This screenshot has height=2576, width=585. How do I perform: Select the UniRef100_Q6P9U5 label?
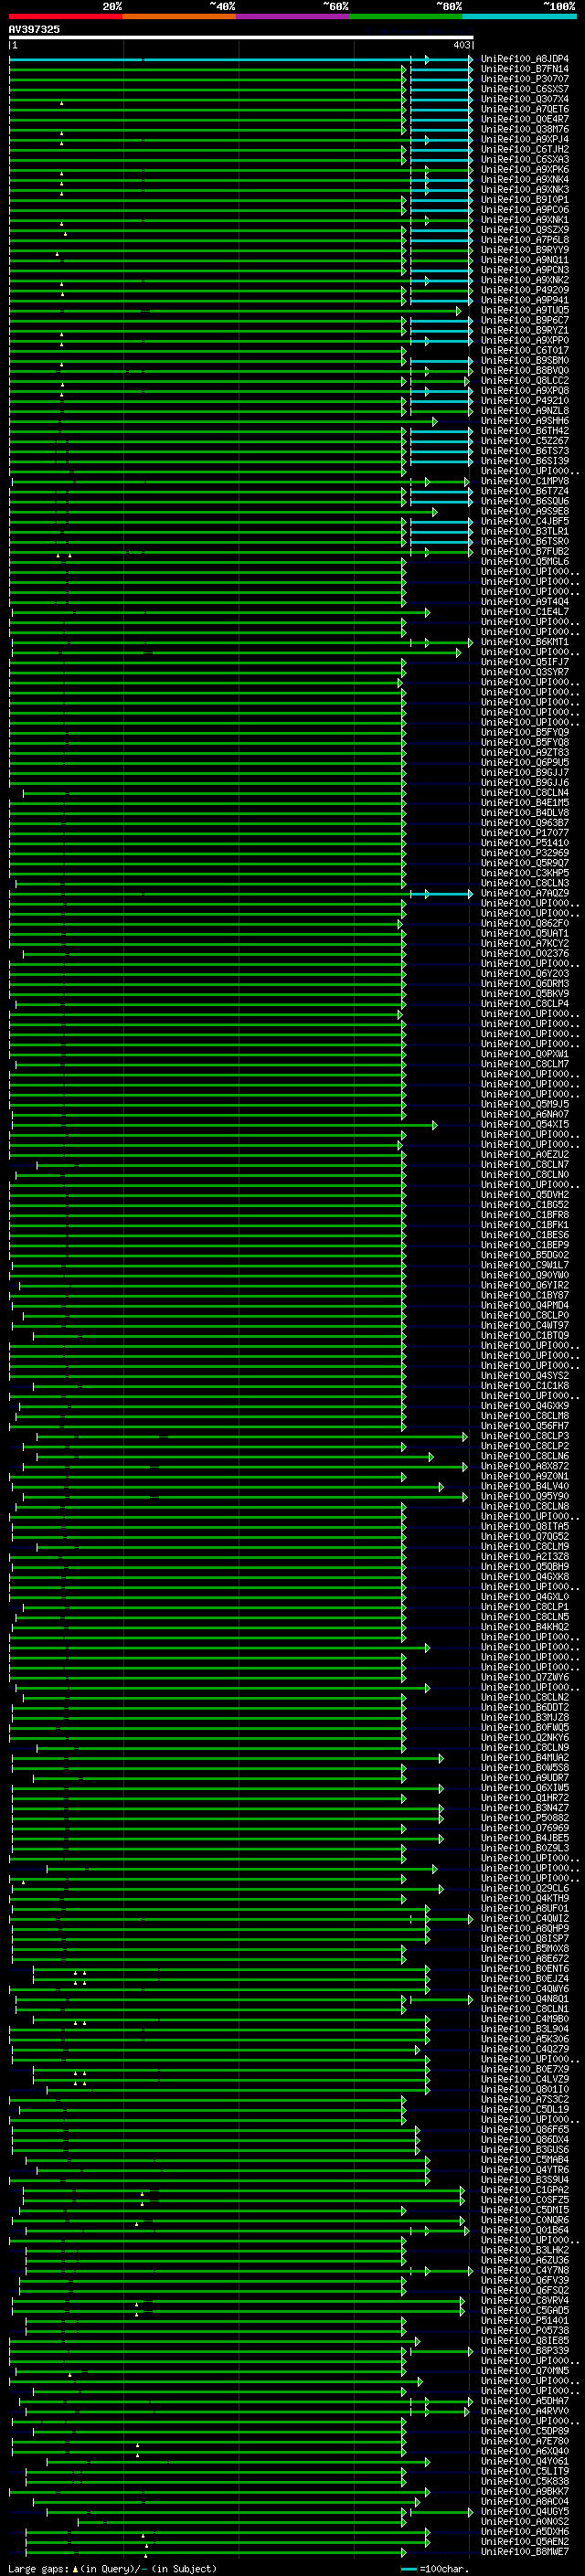coord(525,763)
